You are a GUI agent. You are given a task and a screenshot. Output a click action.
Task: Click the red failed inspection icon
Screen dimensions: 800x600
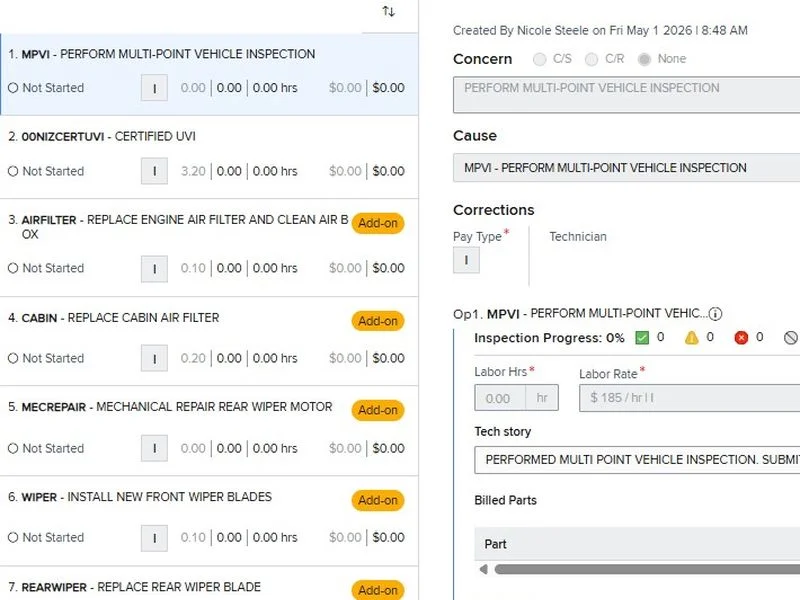pyautogui.click(x=741, y=338)
